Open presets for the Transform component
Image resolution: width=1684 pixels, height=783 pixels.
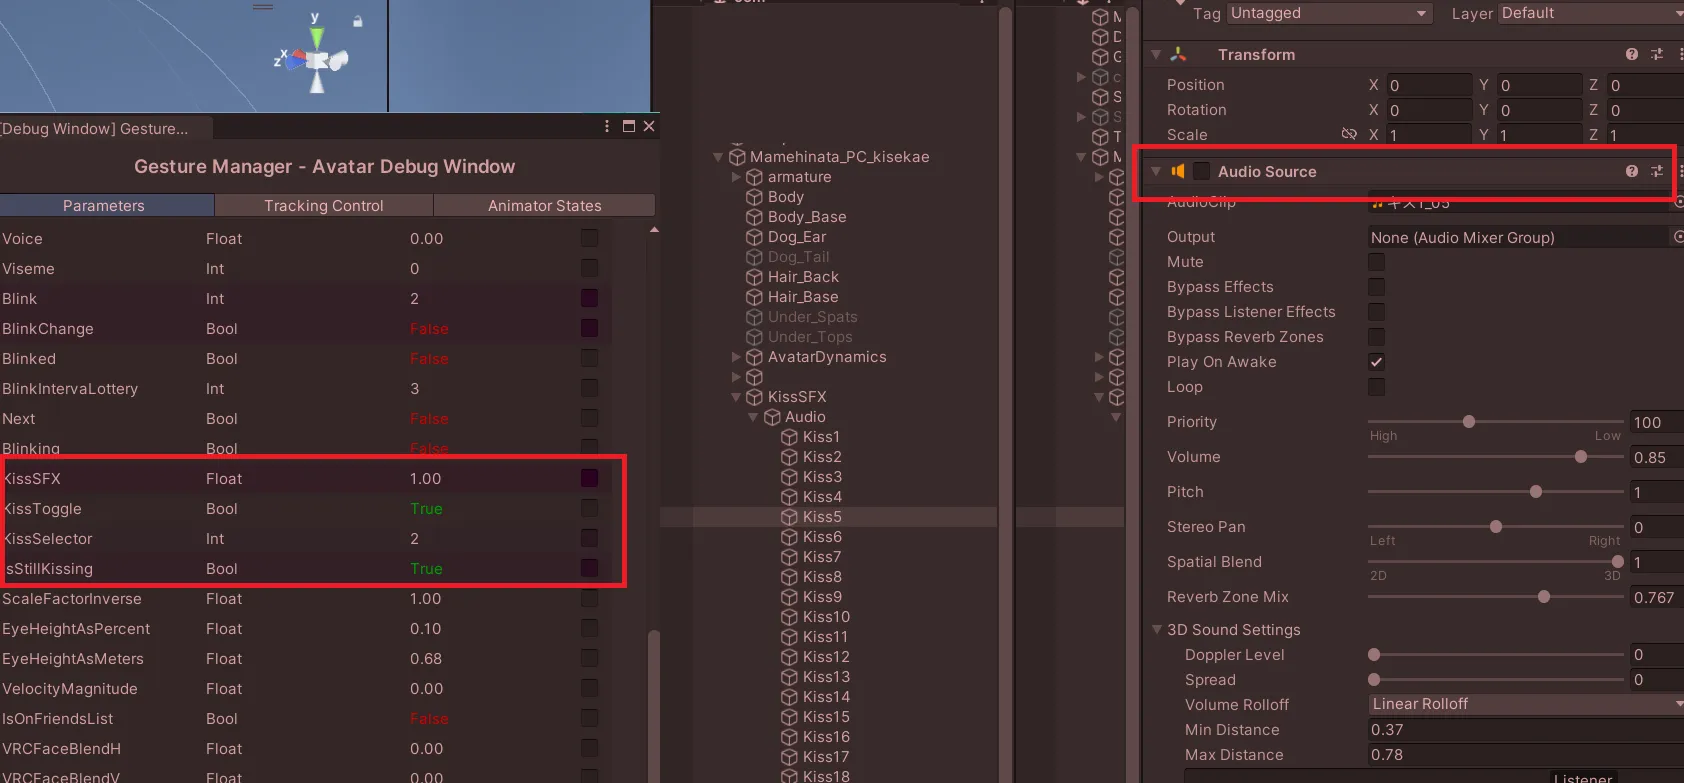point(1657,54)
